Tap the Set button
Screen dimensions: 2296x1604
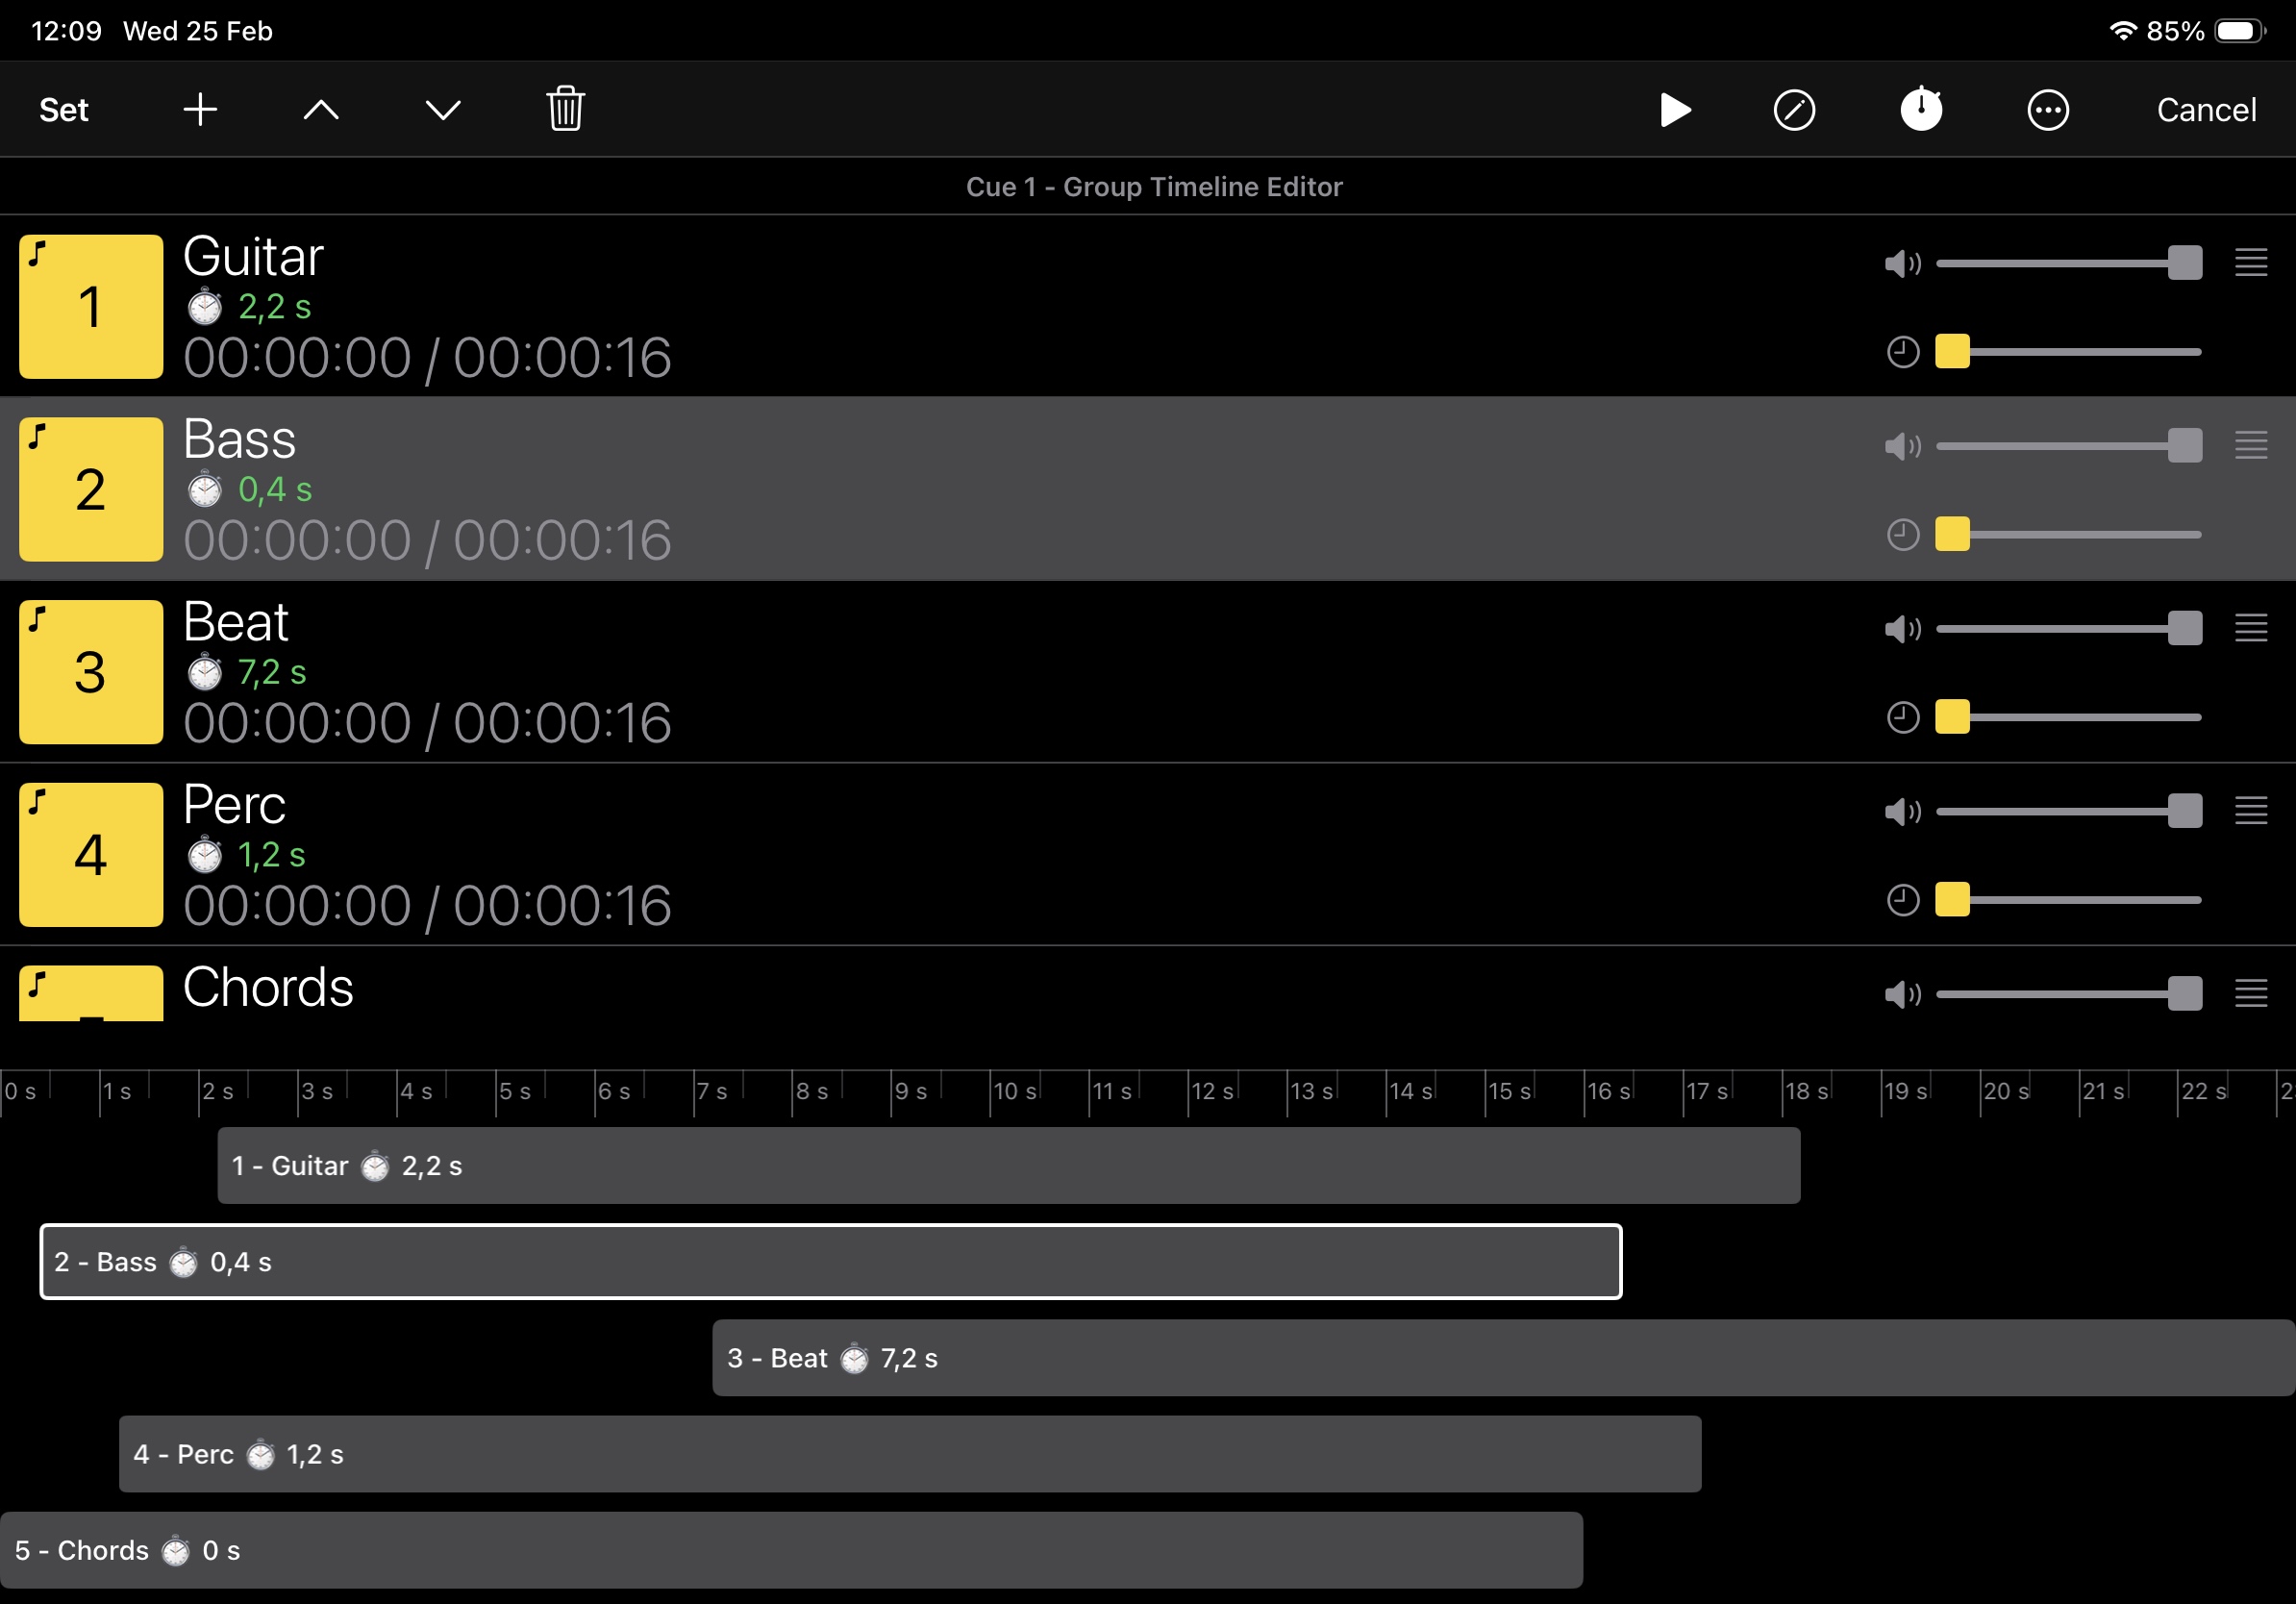point(64,110)
